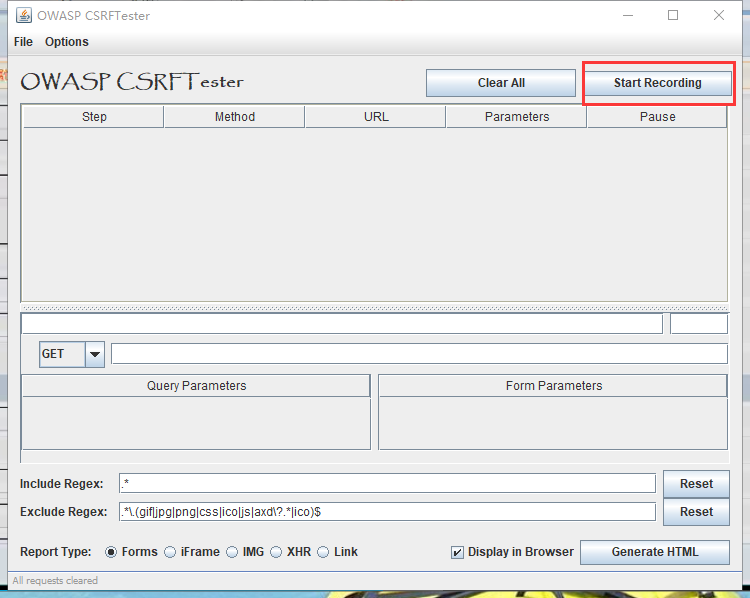Select the IMG report type
750x598 pixels.
coord(232,552)
